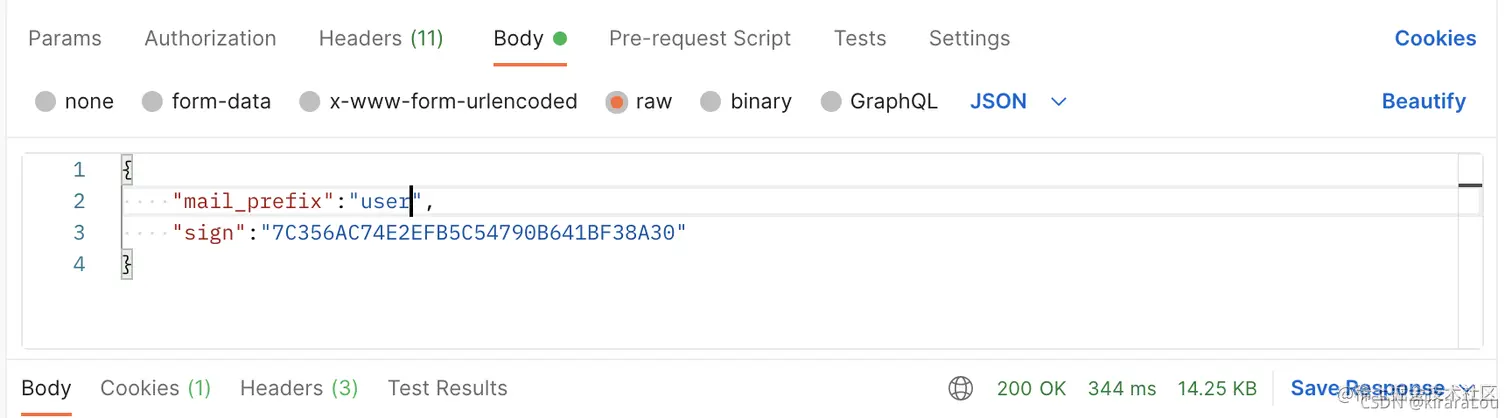Switch to the Tests tab
Screen dimensions: 1512x418
860,39
